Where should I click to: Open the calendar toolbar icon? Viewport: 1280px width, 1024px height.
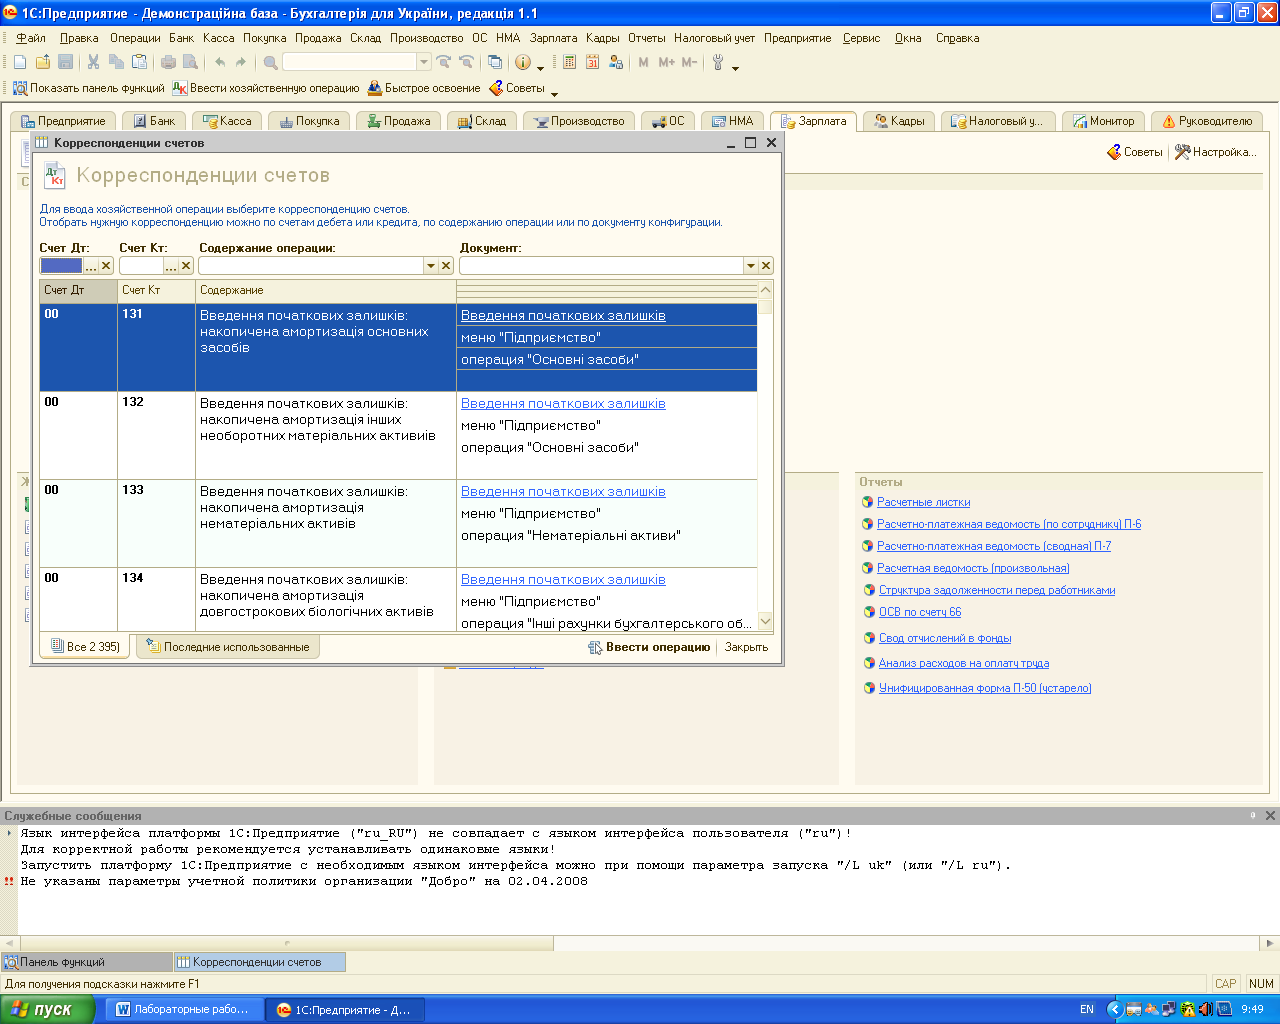592,62
